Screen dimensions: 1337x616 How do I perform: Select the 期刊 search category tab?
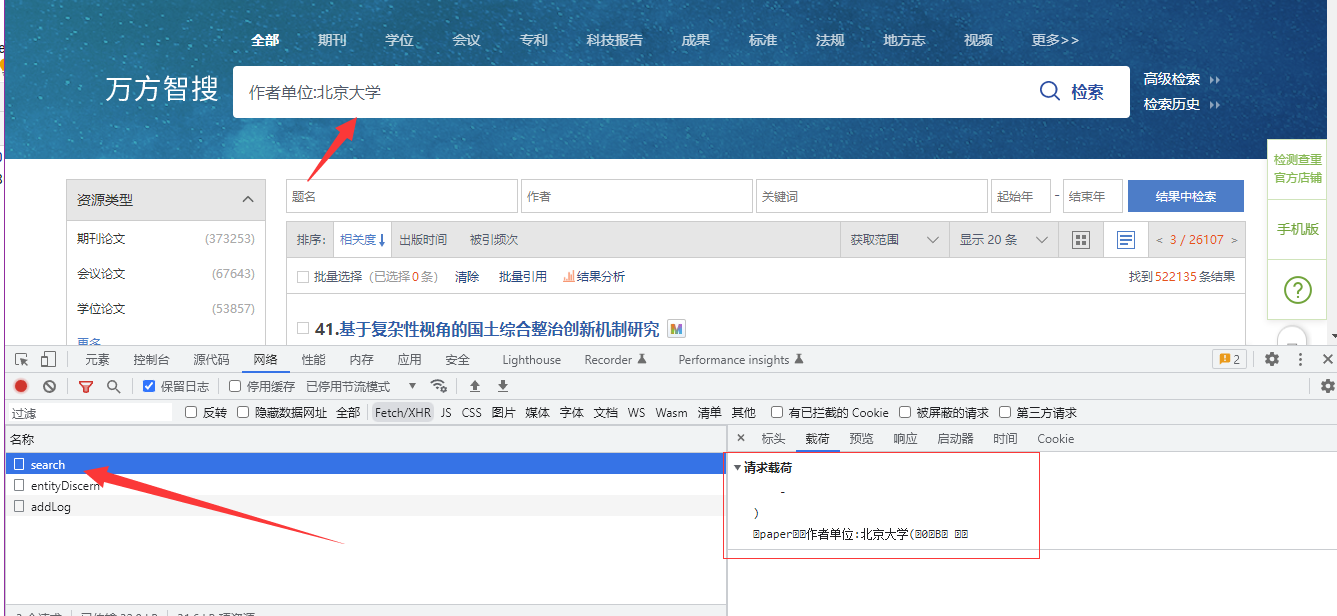(332, 40)
